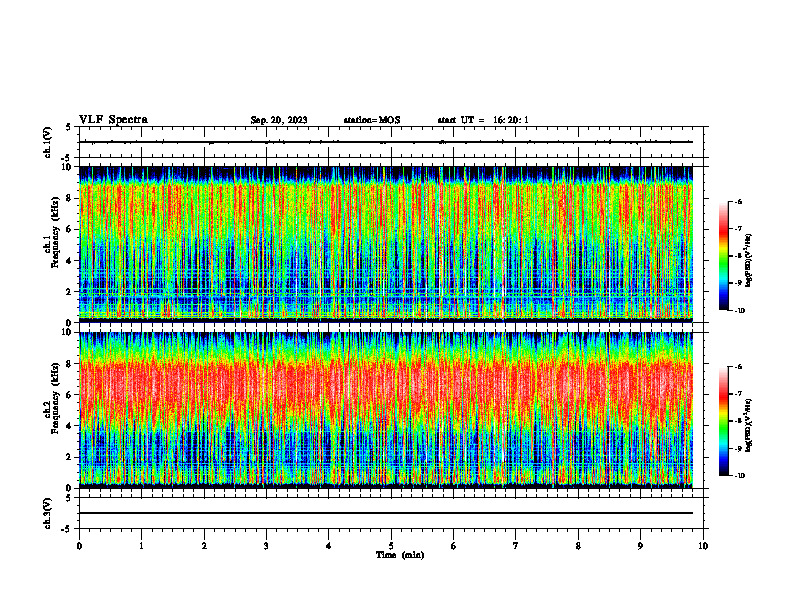This screenshot has height=612, width=792.
Task: Click the "VLF Spectra" plot title
Action: (113, 120)
